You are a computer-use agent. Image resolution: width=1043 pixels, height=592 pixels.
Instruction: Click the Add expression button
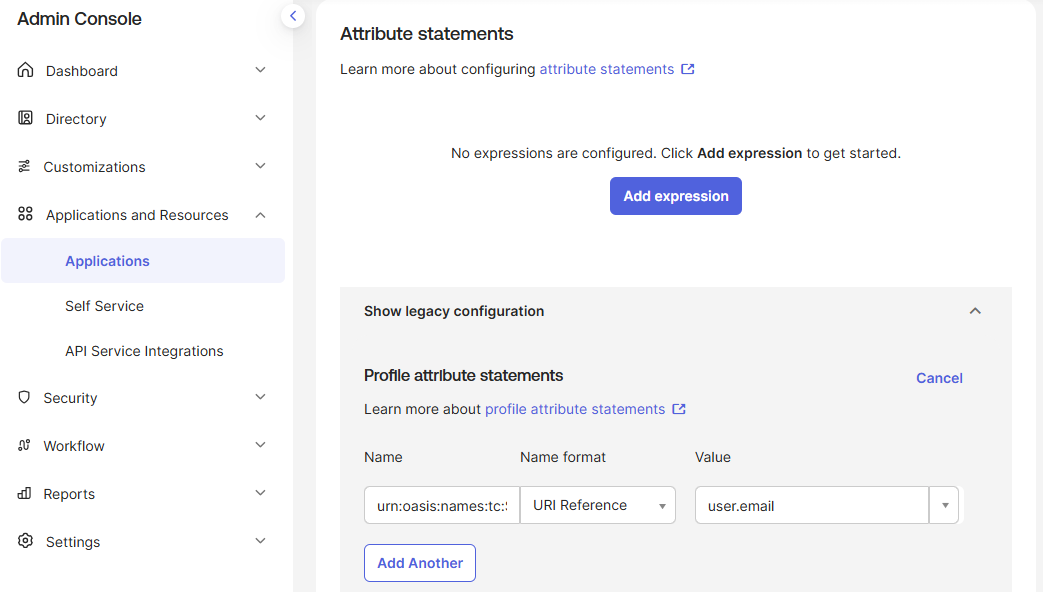pos(676,196)
